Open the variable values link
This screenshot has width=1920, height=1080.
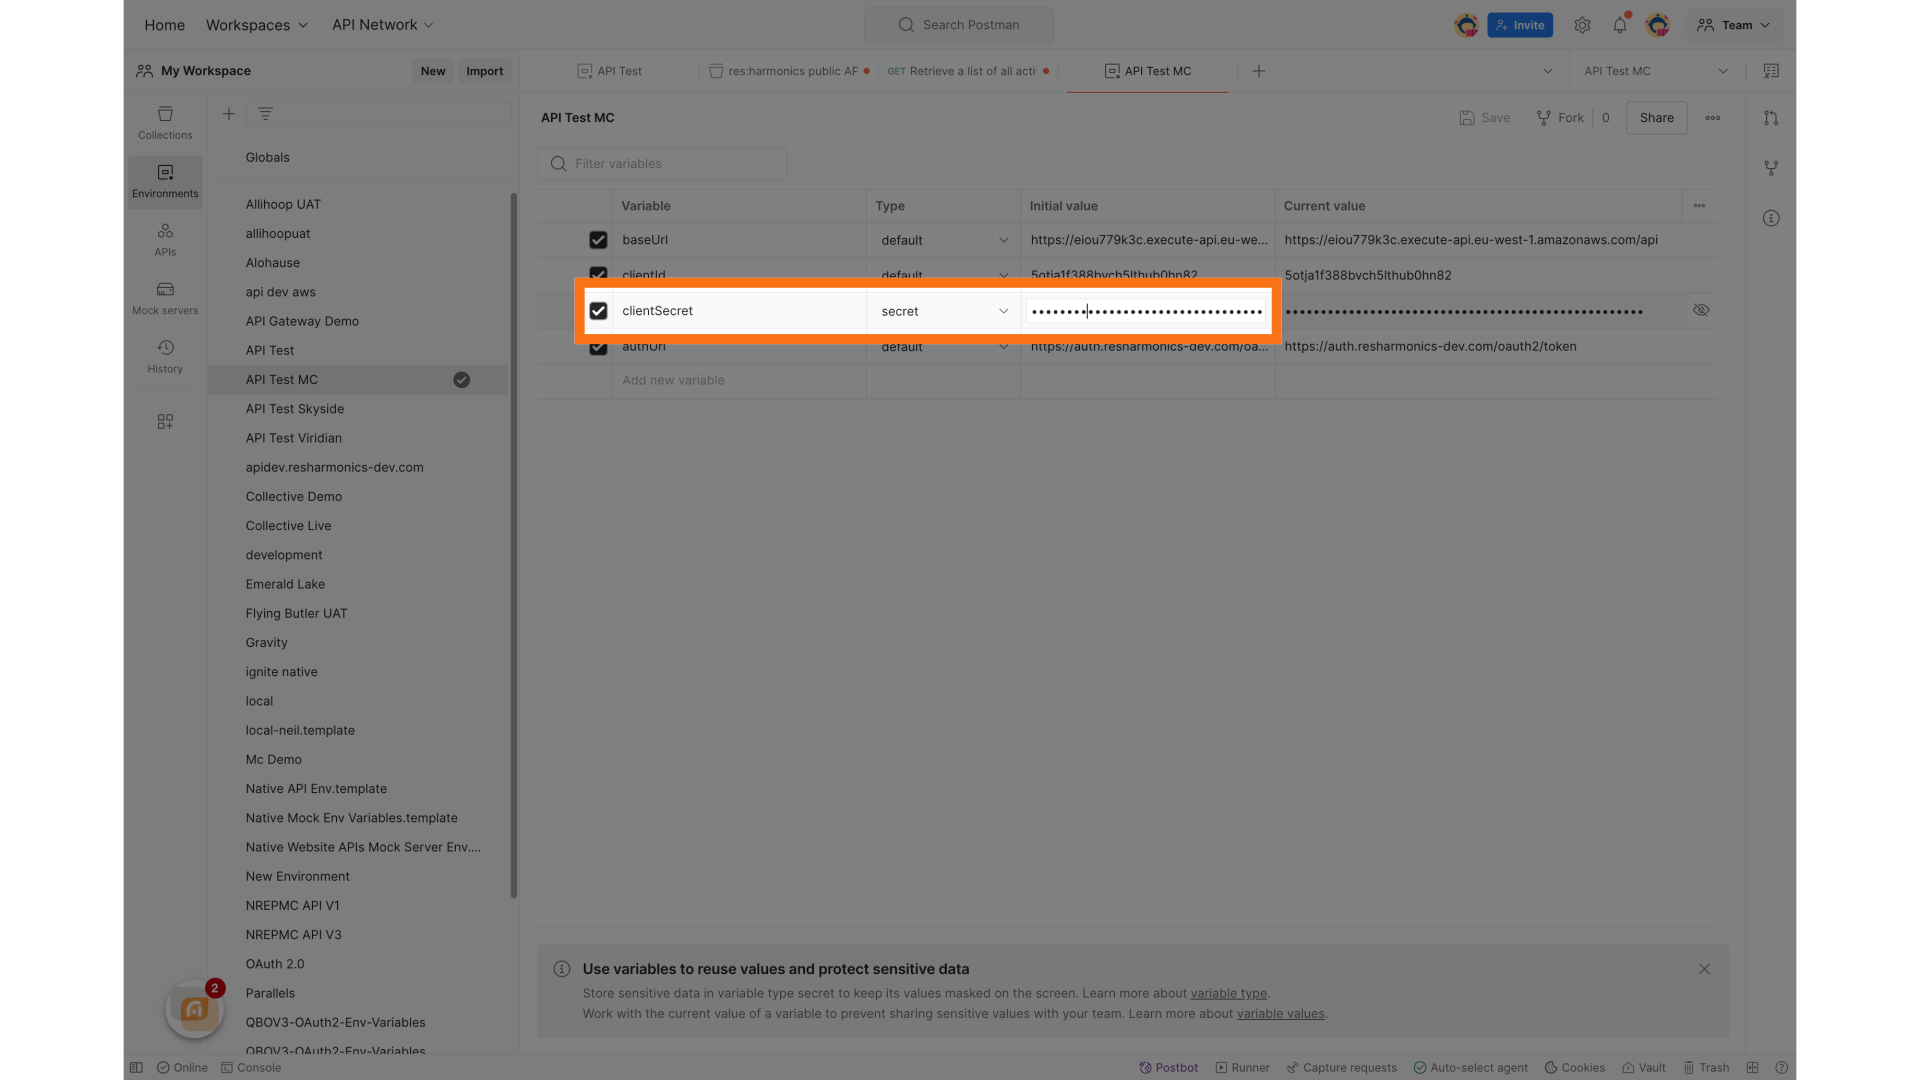[1280, 1014]
